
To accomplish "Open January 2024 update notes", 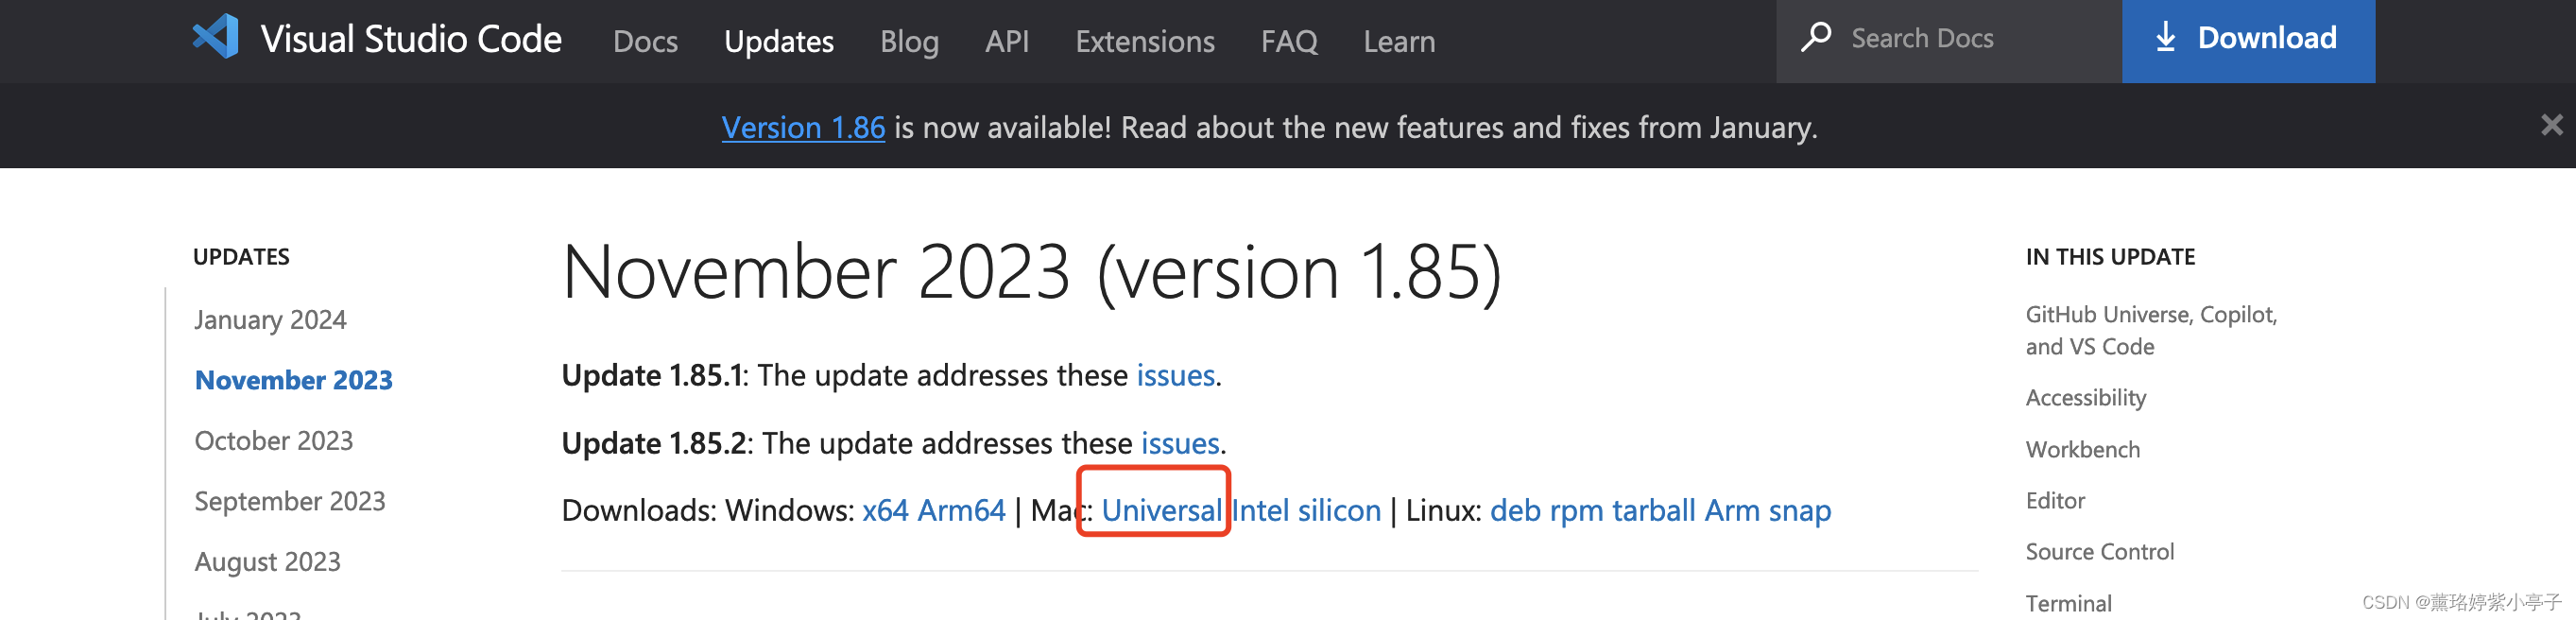I will (x=270, y=319).
